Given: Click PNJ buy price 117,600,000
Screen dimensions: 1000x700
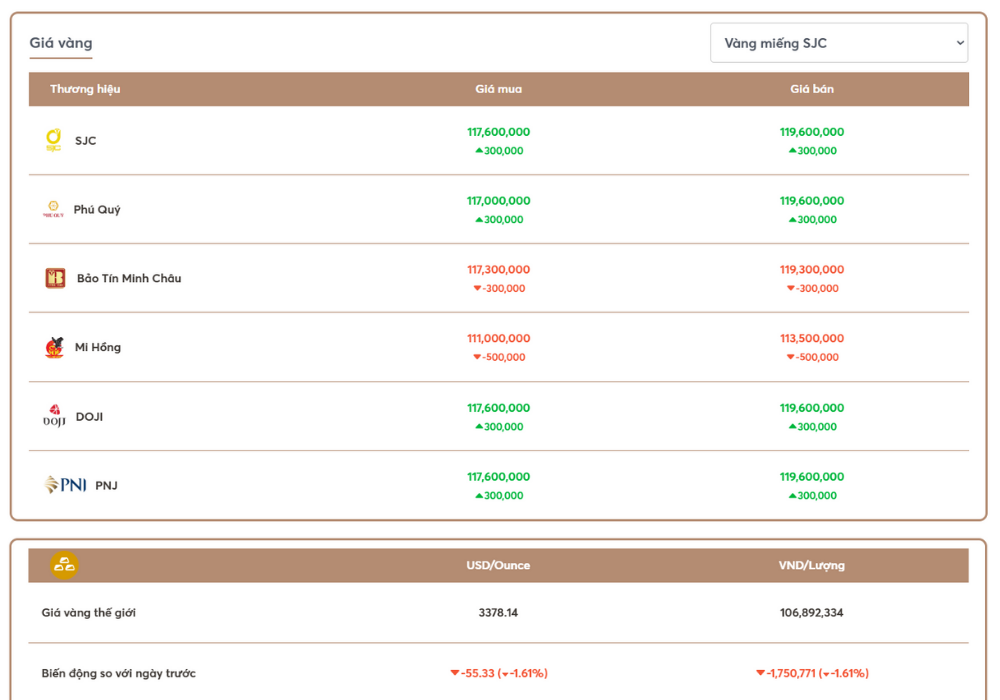Looking at the screenshot, I should point(498,477).
